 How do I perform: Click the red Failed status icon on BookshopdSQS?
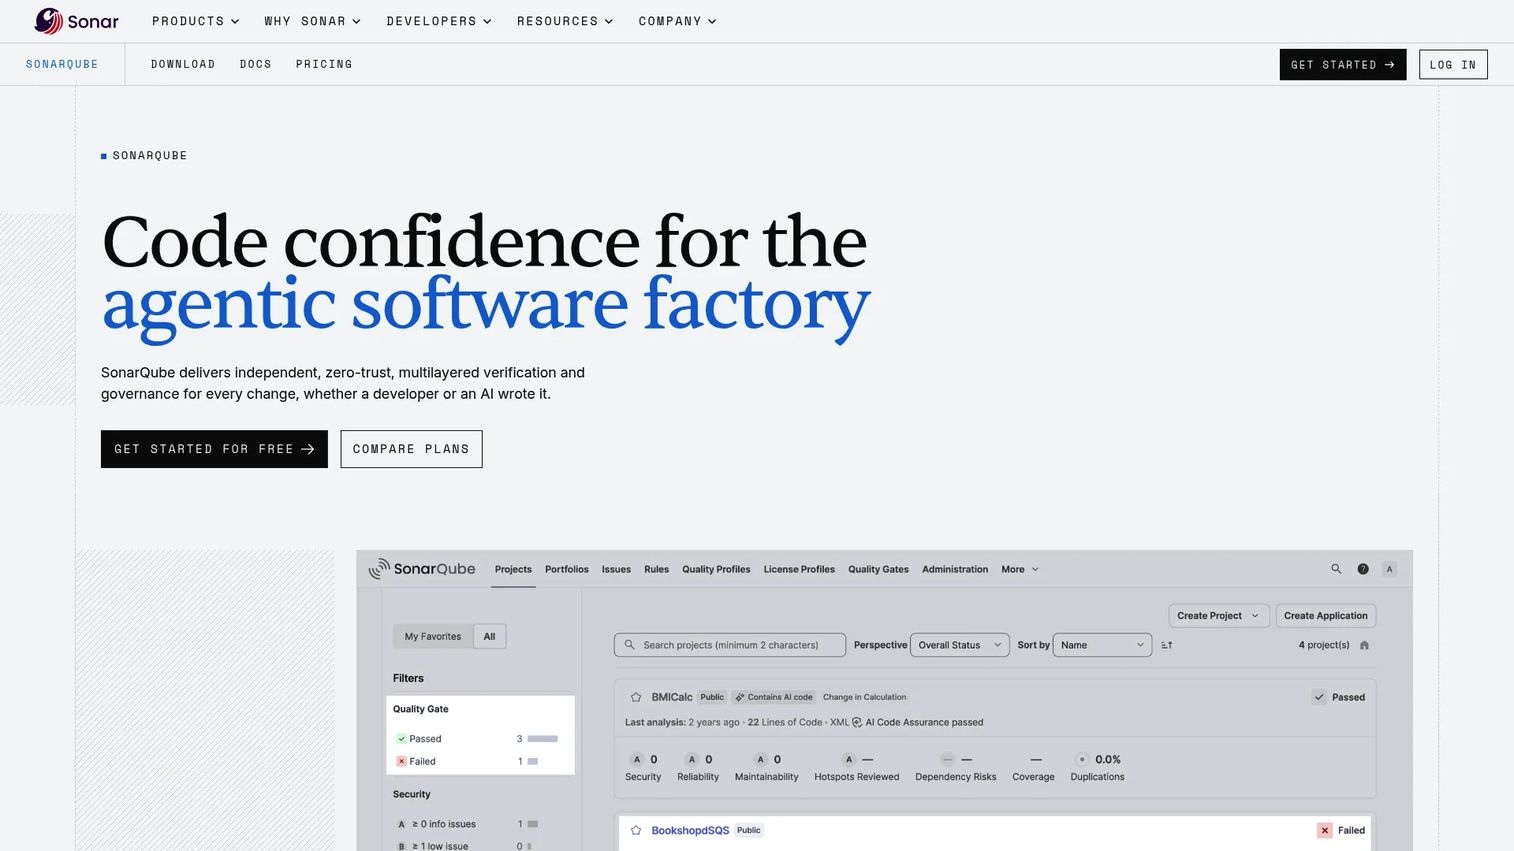tap(1324, 830)
